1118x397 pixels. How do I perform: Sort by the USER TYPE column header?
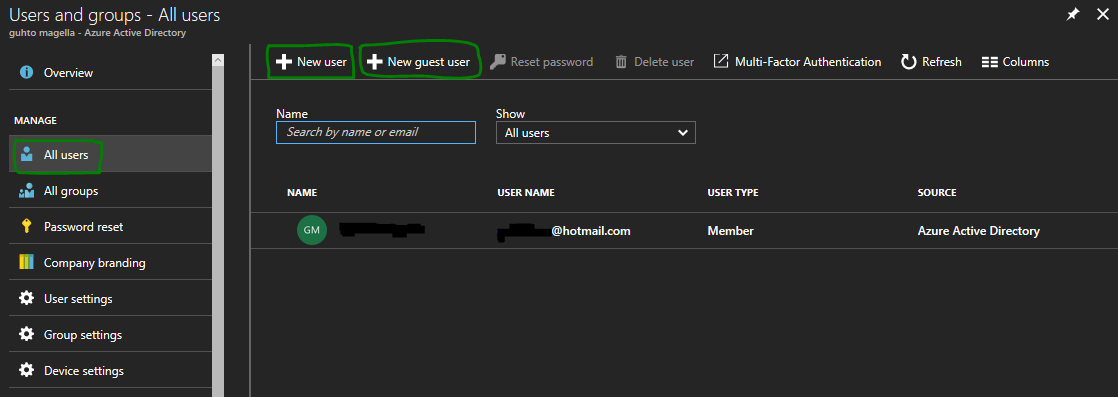[732, 192]
